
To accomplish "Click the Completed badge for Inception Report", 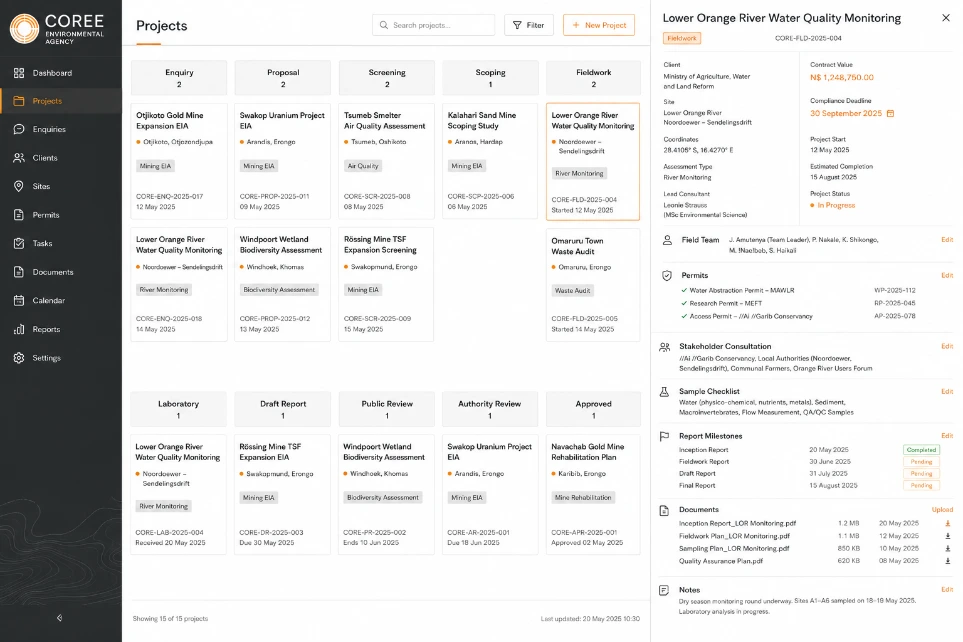I will point(921,450).
